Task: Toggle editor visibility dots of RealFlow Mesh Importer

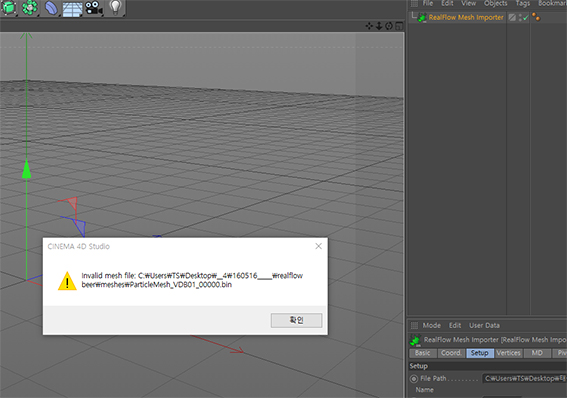Action: click(520, 17)
